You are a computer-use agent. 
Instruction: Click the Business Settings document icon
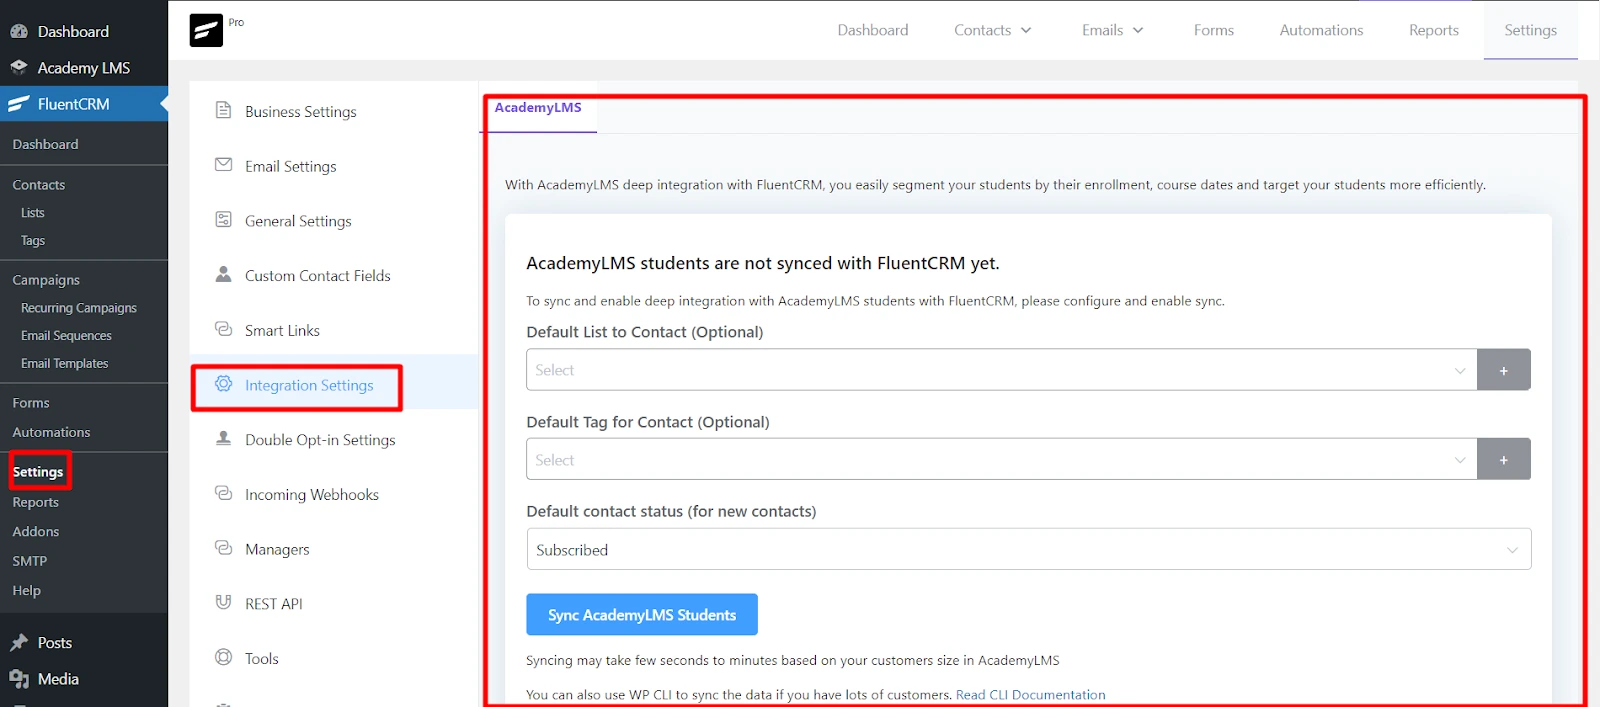(224, 110)
